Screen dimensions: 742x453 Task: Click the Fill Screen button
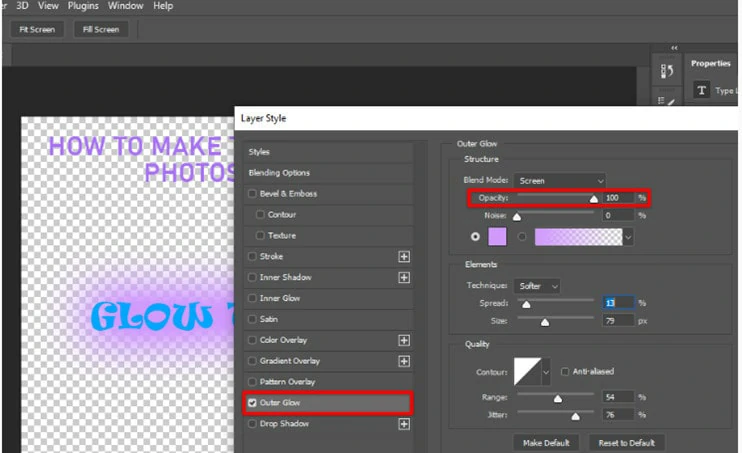(x=101, y=29)
